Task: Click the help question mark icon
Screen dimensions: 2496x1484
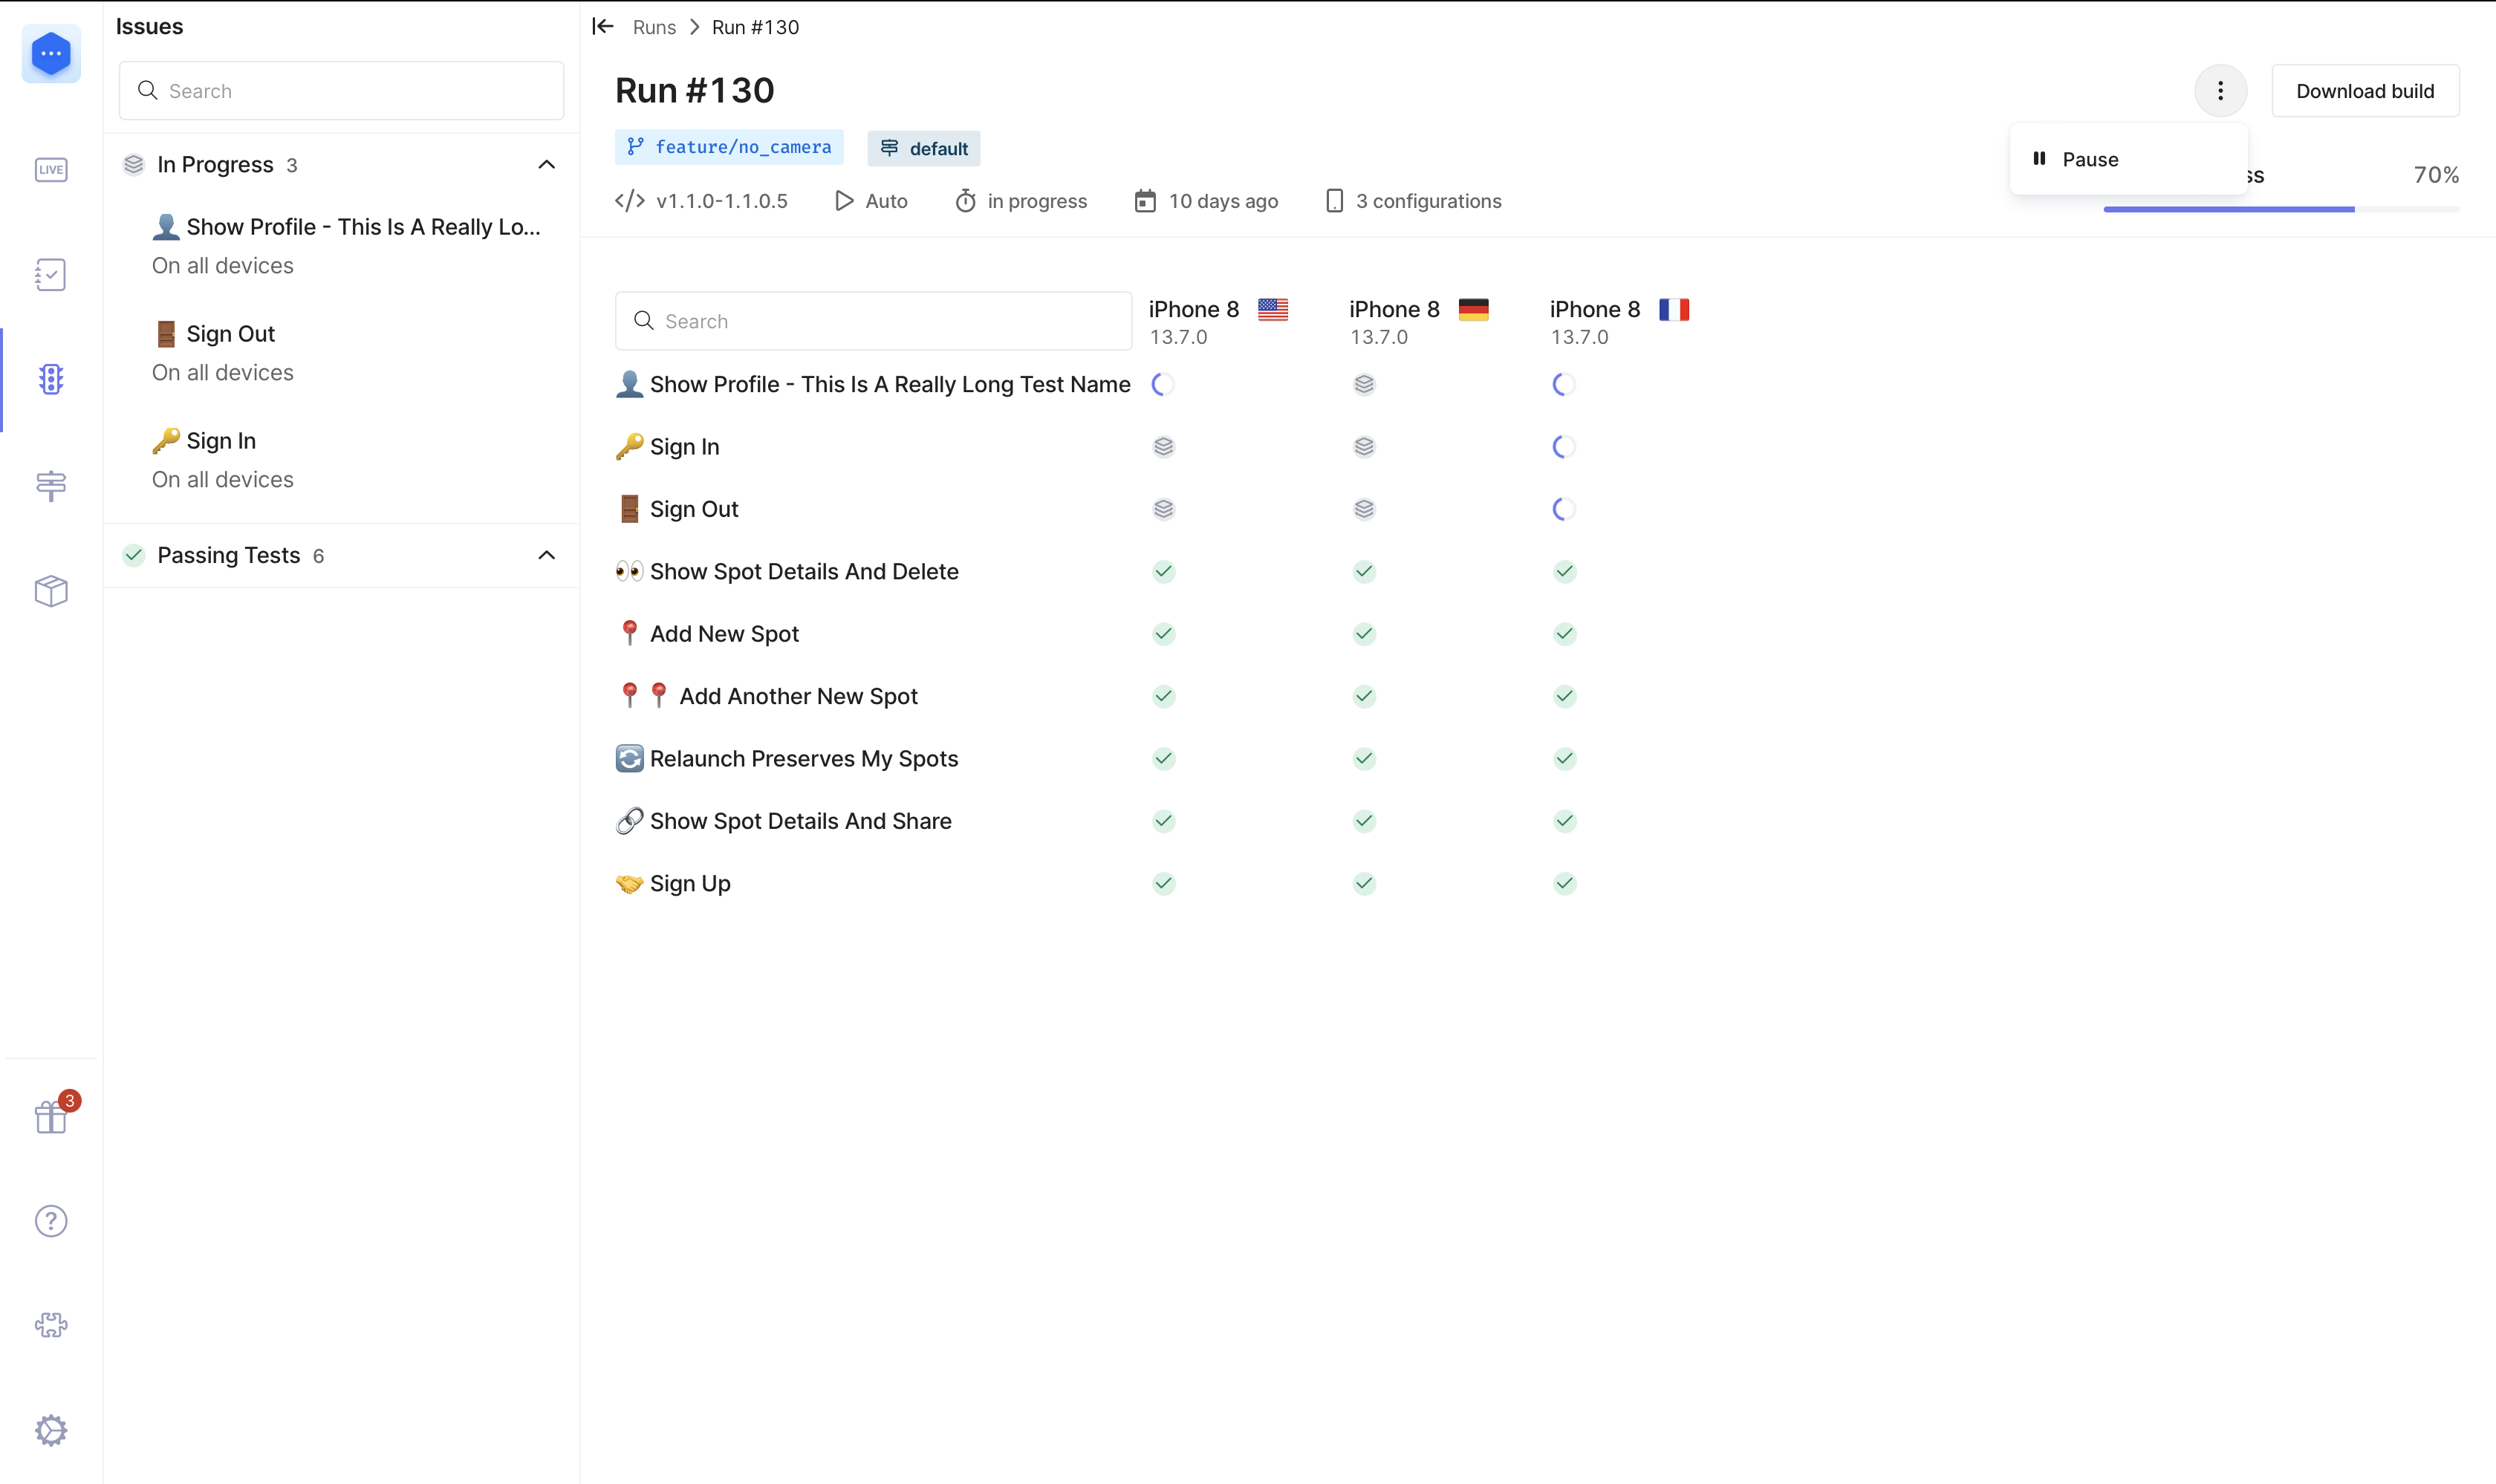Action: pos(51,1221)
